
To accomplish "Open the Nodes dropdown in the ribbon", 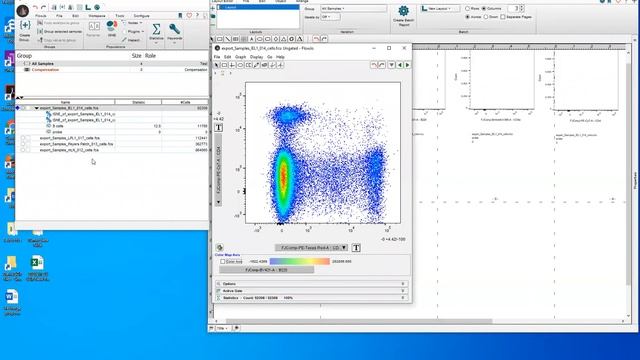I will tap(134, 23).
